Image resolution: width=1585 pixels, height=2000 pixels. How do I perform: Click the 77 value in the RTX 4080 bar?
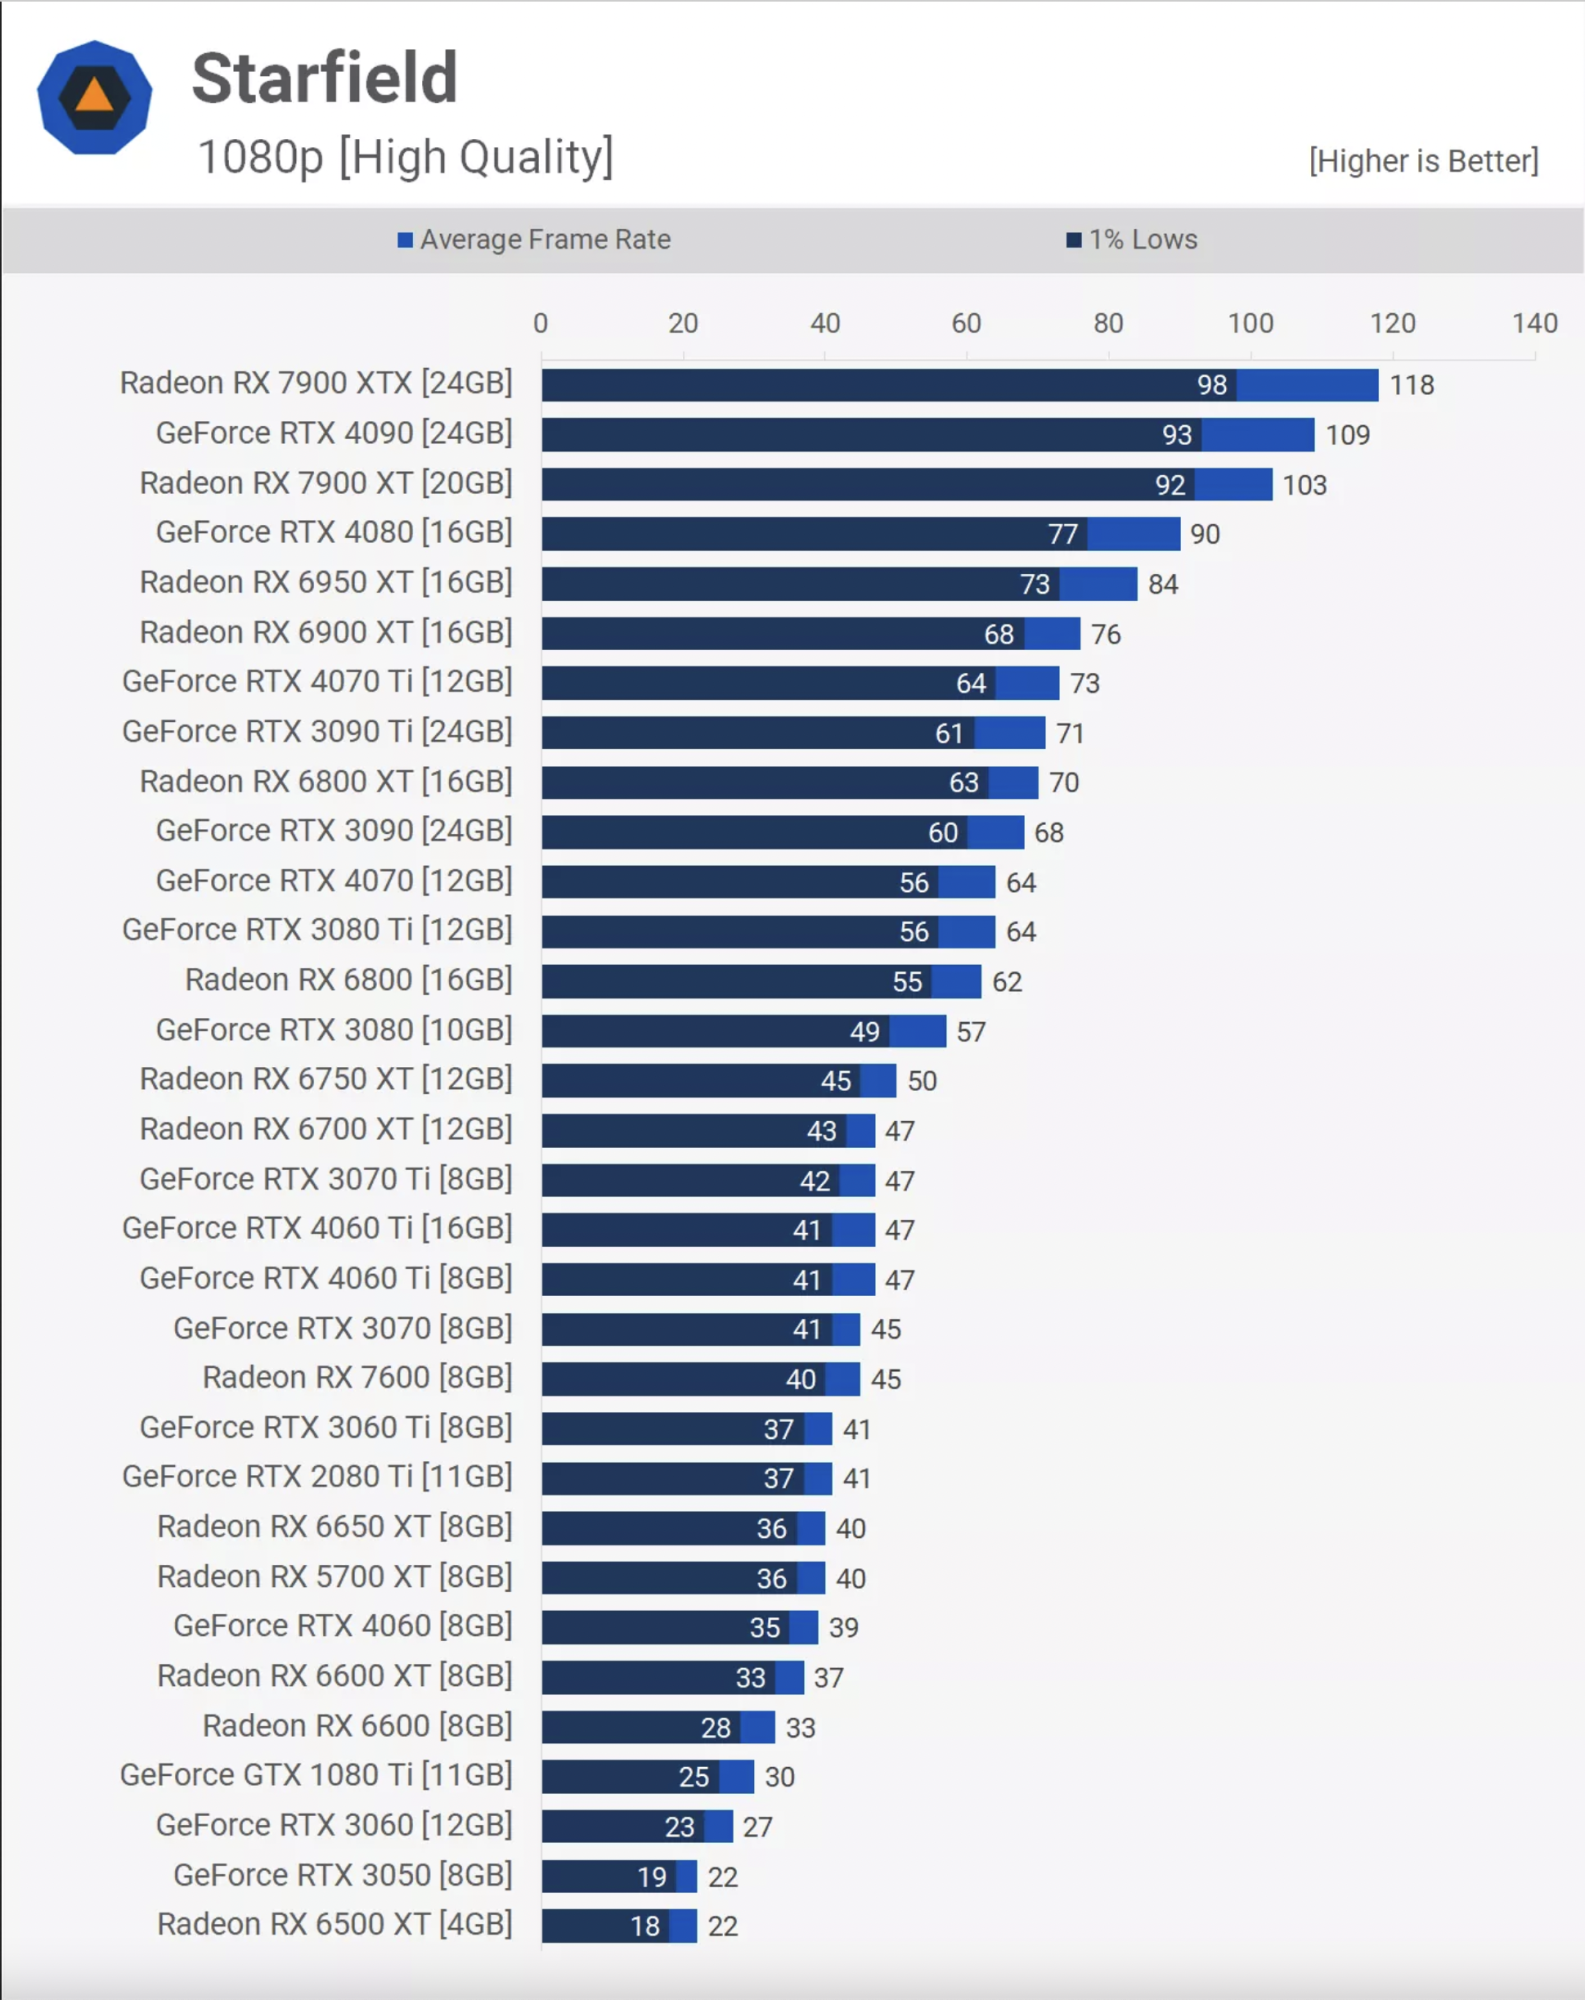[1063, 534]
